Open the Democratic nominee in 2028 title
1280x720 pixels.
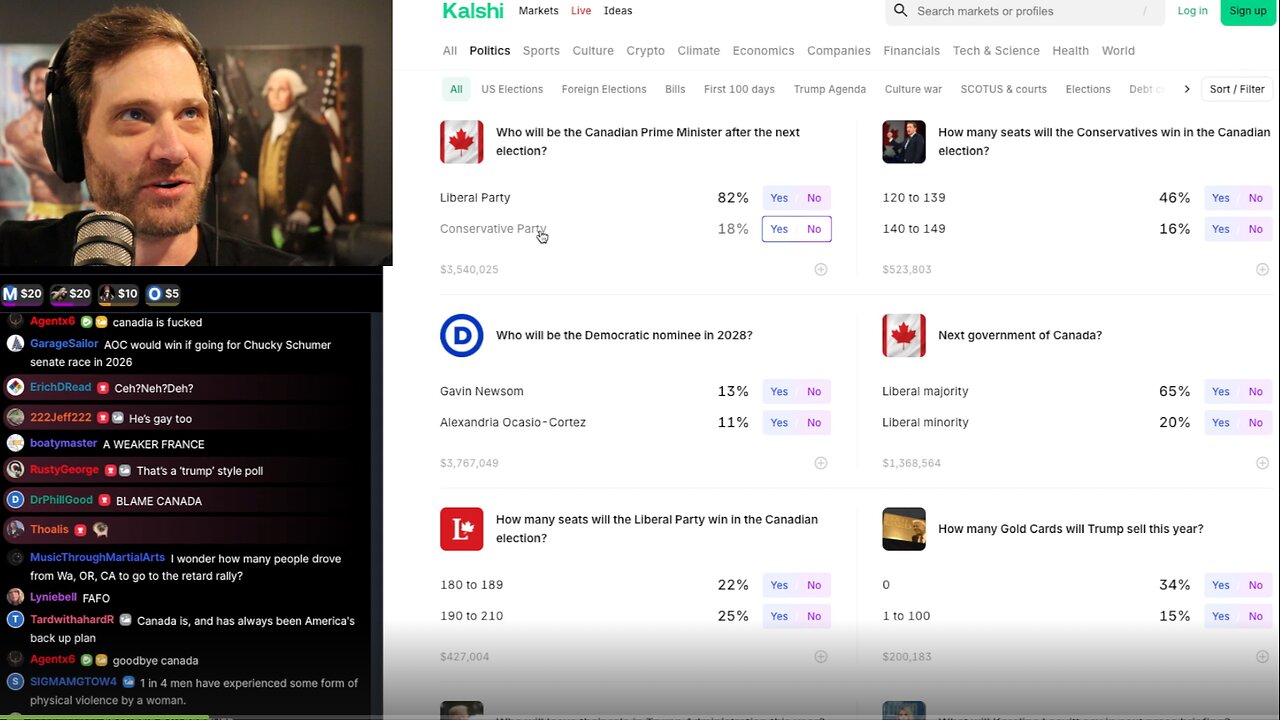624,336
